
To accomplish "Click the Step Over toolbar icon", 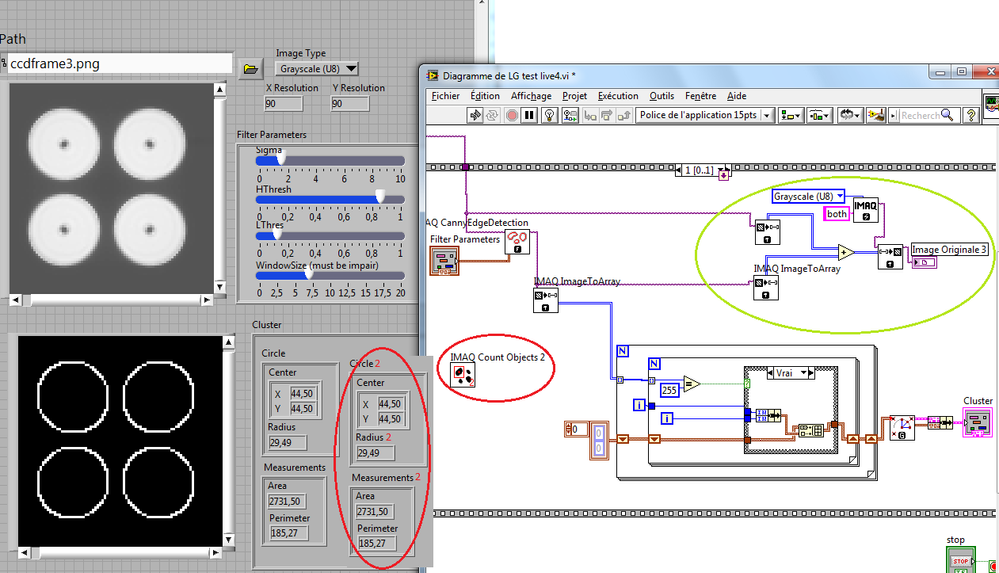I will pos(607,115).
